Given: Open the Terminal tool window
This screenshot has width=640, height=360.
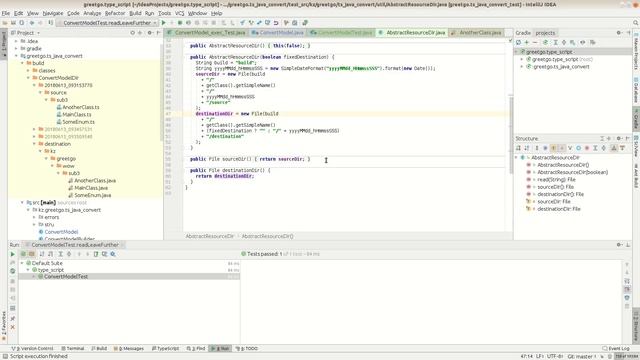Looking at the screenshot, I should [x=73, y=349].
